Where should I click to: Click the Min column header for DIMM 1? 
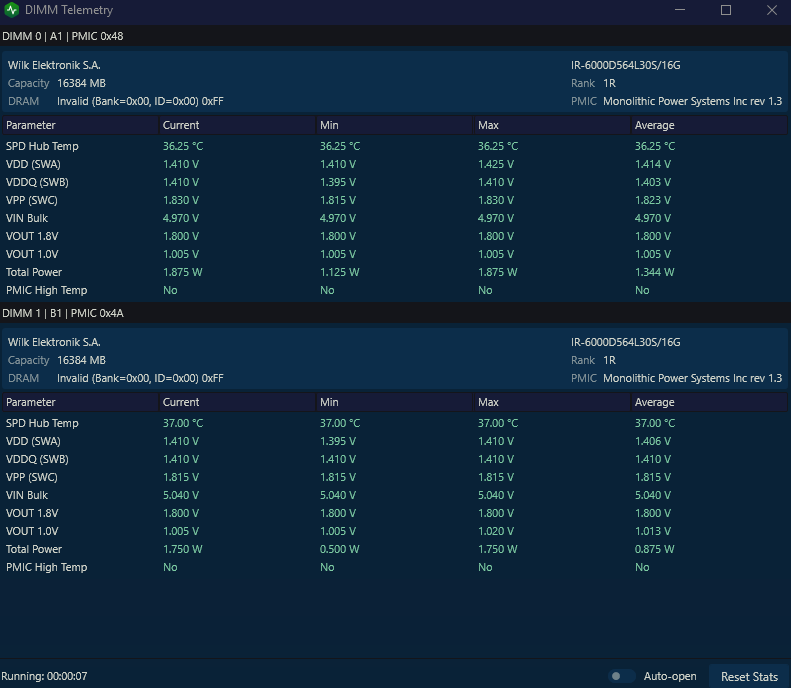[394, 402]
